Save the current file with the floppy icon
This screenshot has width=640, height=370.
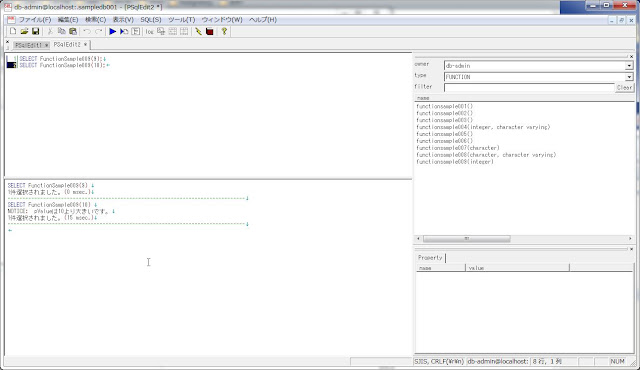tap(36, 31)
